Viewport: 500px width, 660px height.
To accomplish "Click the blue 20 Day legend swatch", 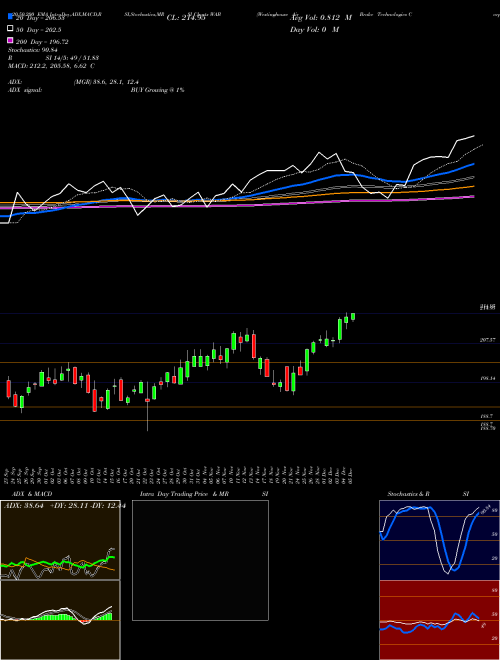I will coord(10,16).
